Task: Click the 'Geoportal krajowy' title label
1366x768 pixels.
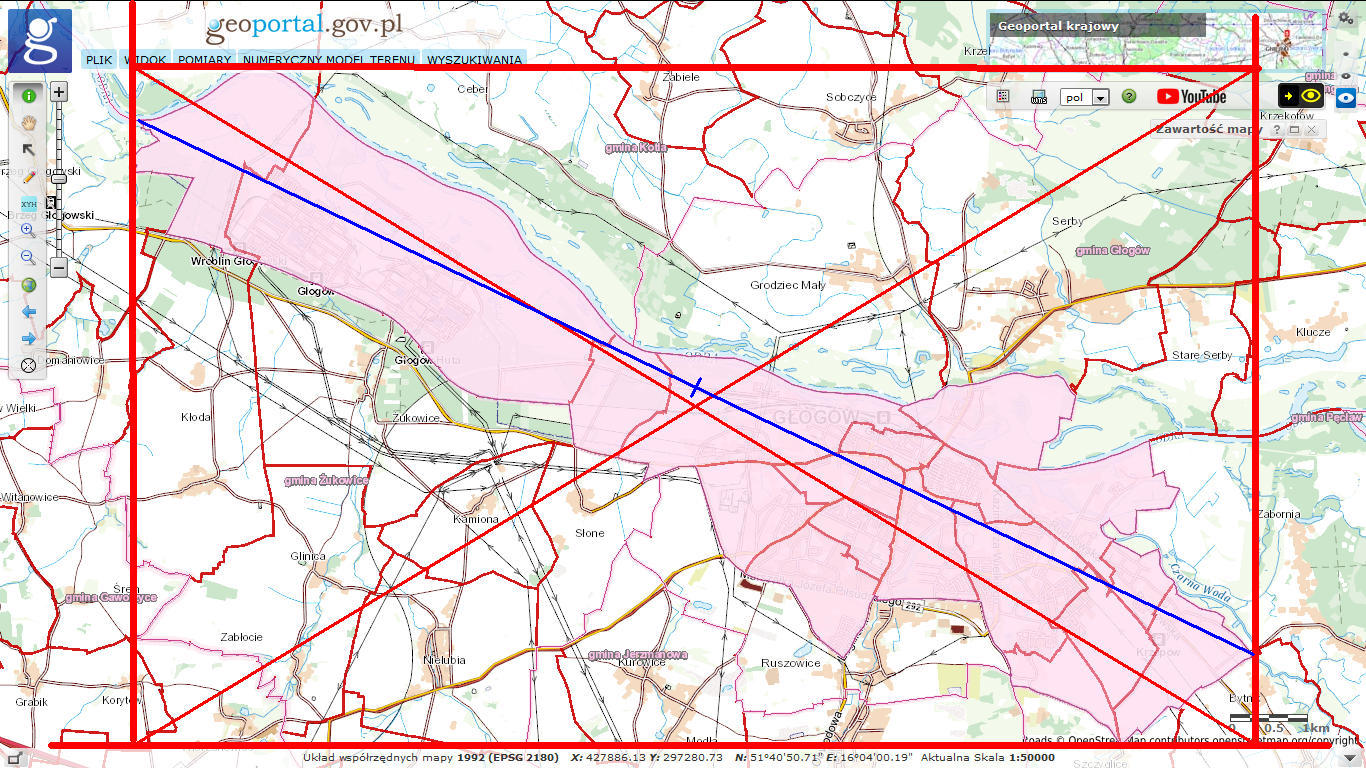Action: pyautogui.click(x=1058, y=26)
